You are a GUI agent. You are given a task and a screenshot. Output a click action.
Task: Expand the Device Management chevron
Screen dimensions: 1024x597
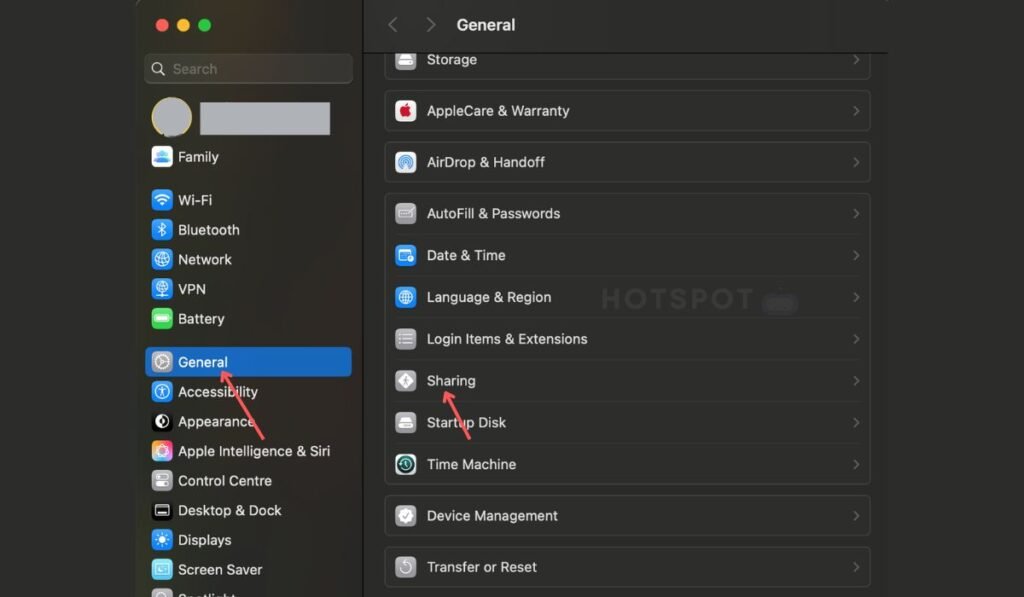(x=857, y=516)
